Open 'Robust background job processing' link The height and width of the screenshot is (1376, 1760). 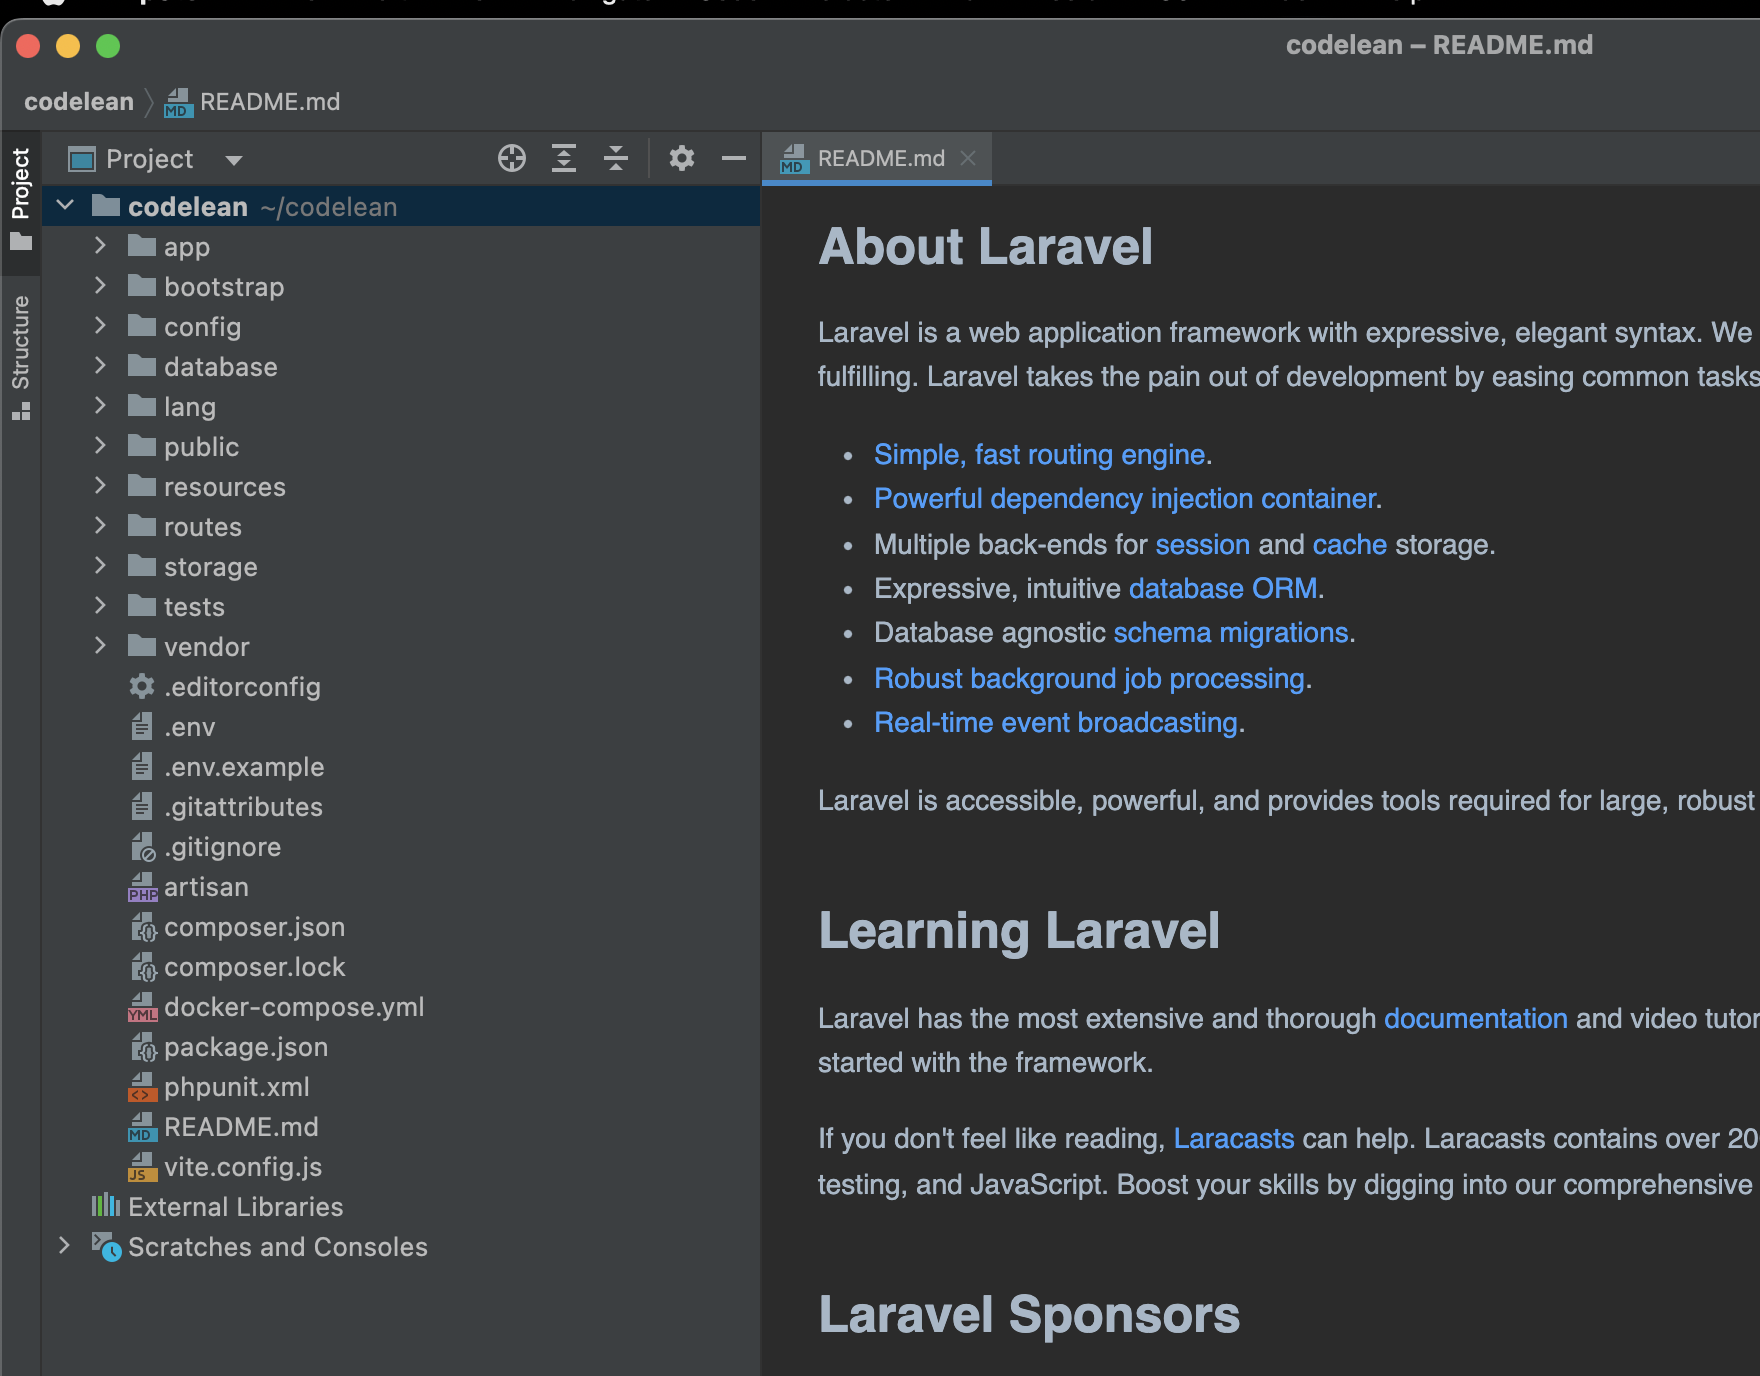click(x=1089, y=679)
